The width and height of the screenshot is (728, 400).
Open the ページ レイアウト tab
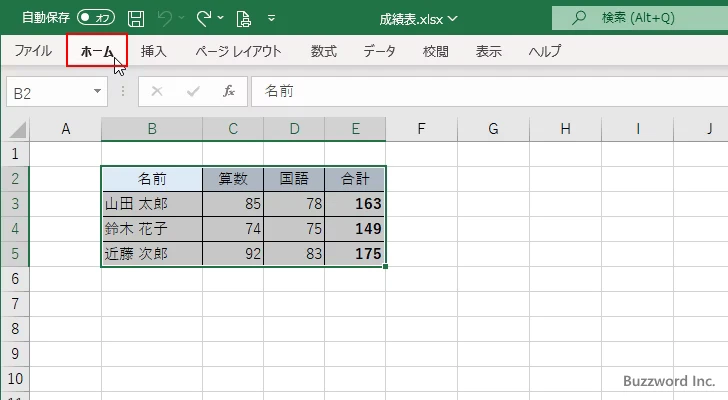point(238,51)
